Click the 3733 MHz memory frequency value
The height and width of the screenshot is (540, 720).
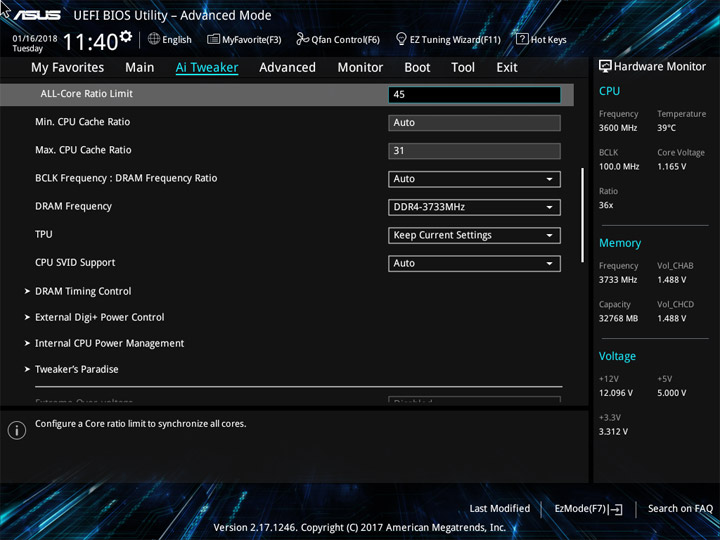[x=618, y=280]
